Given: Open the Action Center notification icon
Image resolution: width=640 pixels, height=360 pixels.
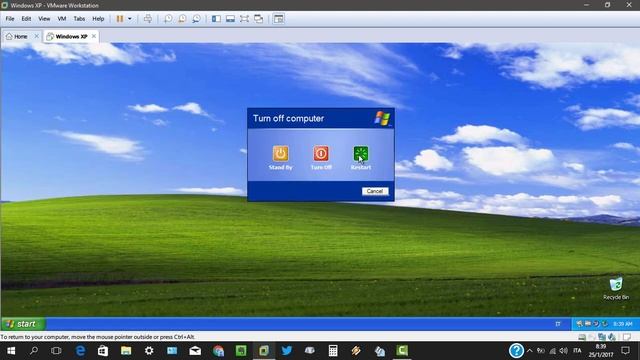Looking at the screenshot, I should pos(625,351).
